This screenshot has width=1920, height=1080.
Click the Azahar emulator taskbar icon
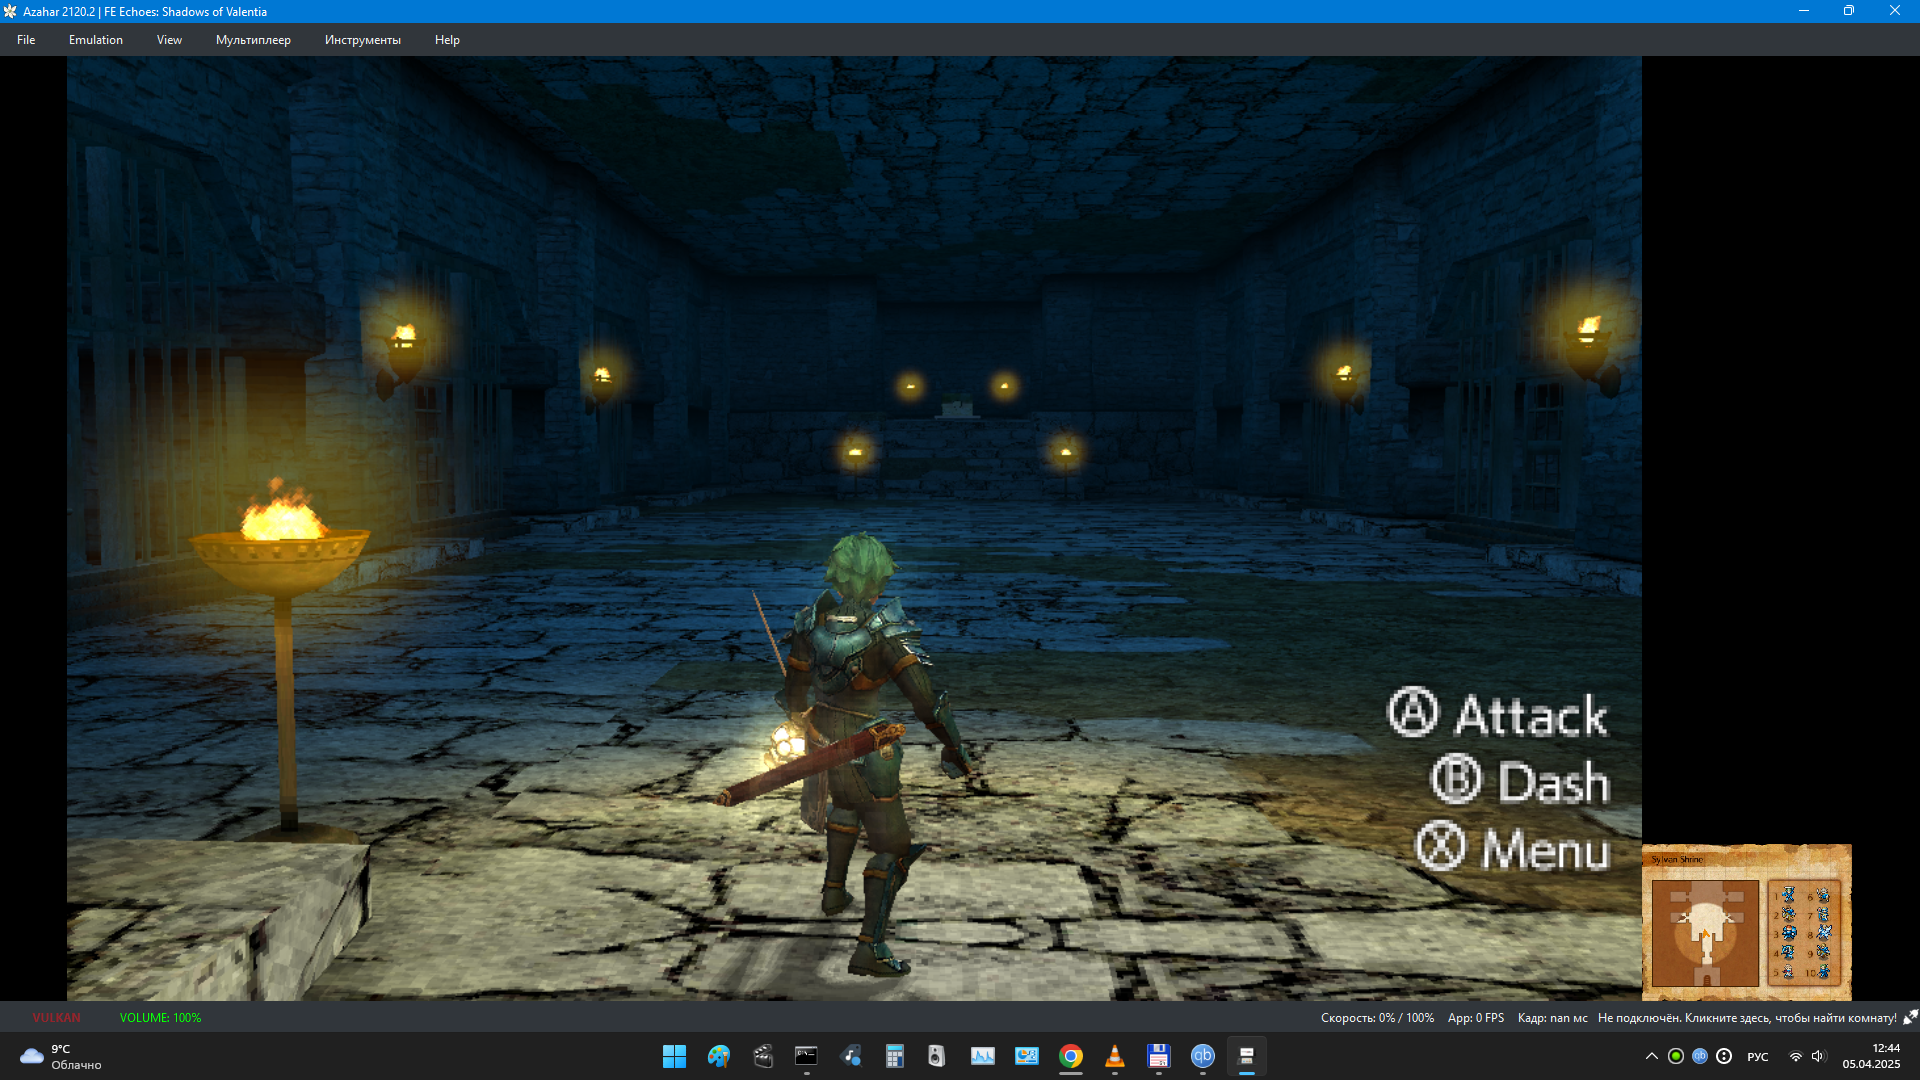(1246, 1056)
